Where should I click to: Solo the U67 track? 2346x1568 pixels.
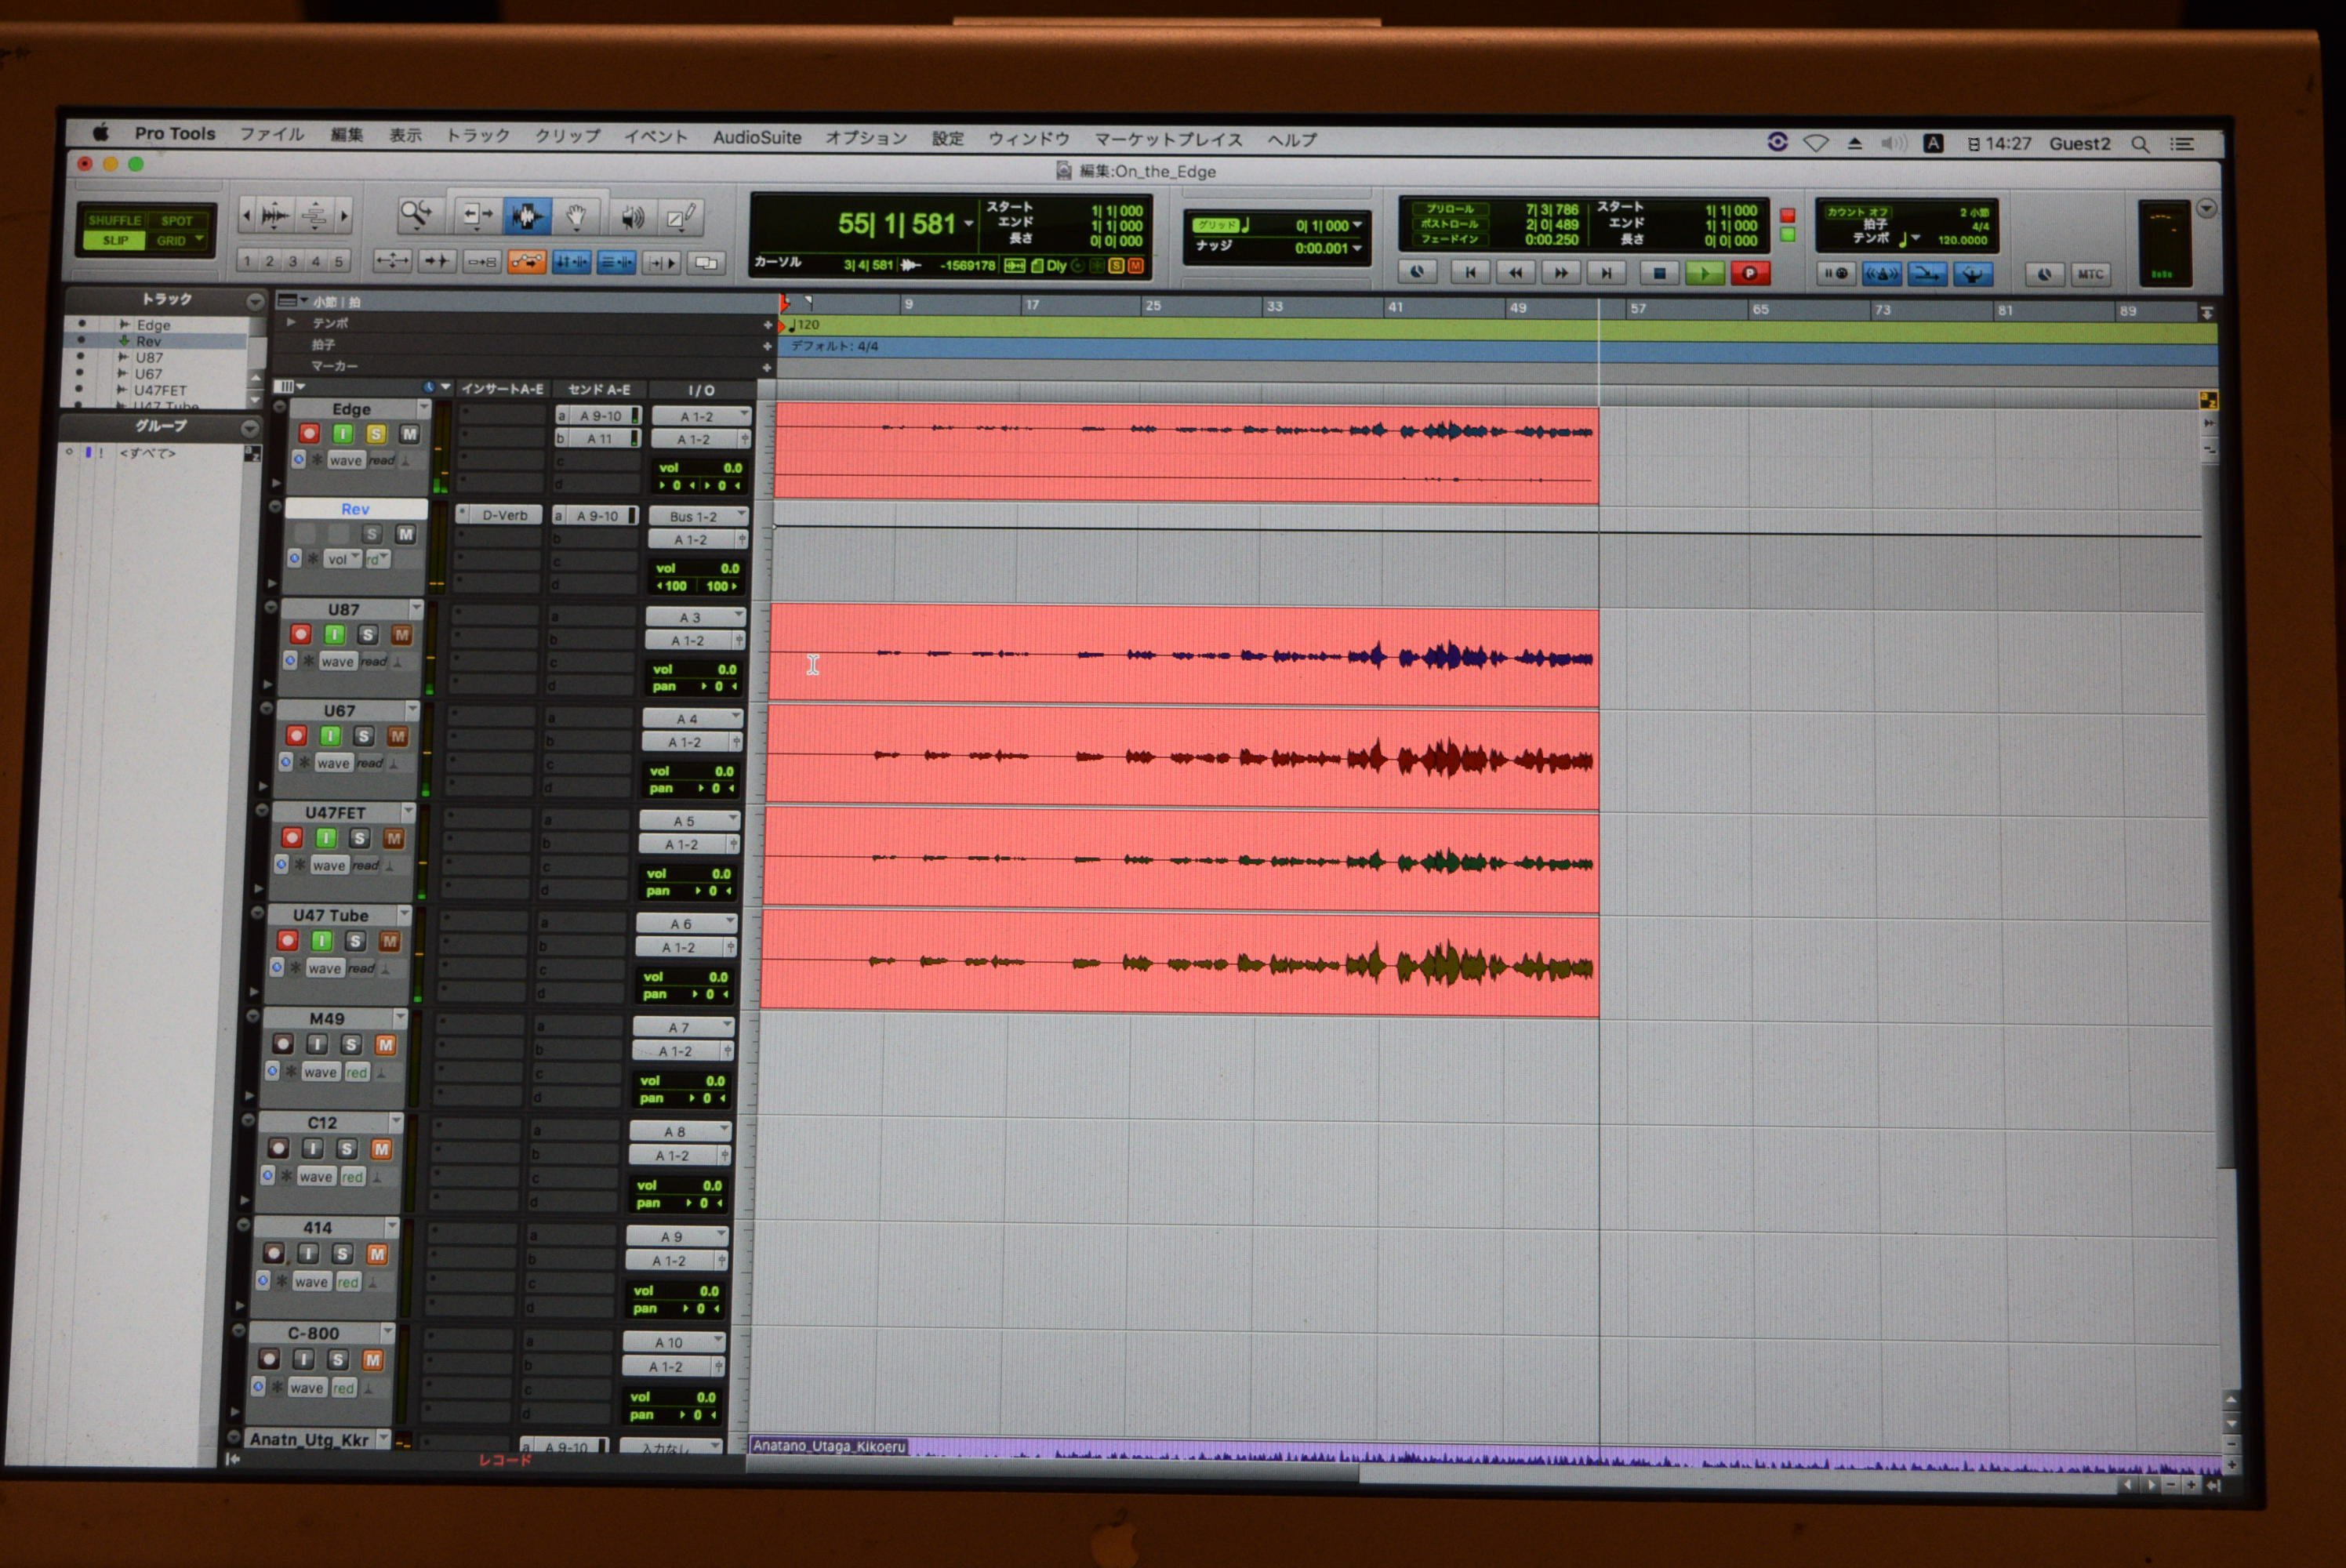363,736
